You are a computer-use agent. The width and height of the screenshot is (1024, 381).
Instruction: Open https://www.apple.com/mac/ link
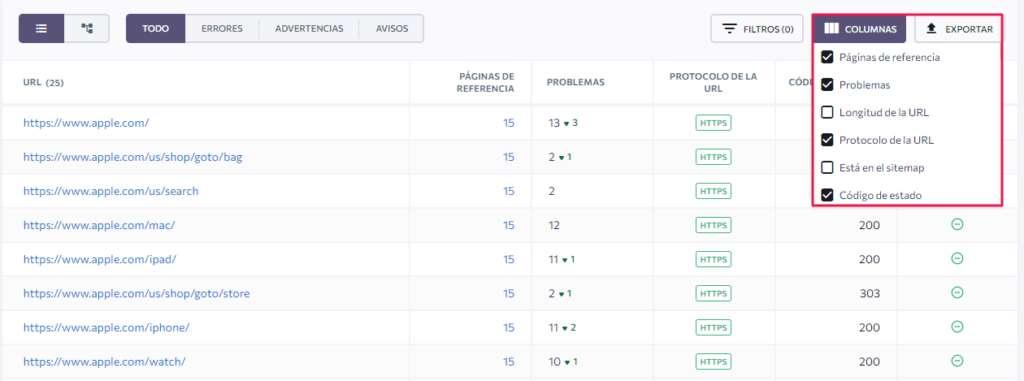pyautogui.click(x=99, y=225)
